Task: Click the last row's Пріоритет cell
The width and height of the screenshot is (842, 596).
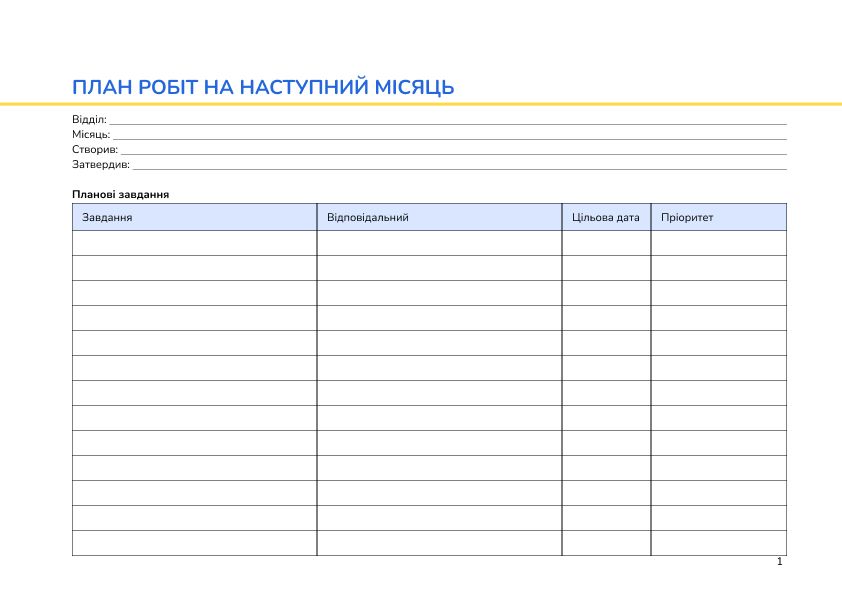Action: pyautogui.click(x=718, y=540)
